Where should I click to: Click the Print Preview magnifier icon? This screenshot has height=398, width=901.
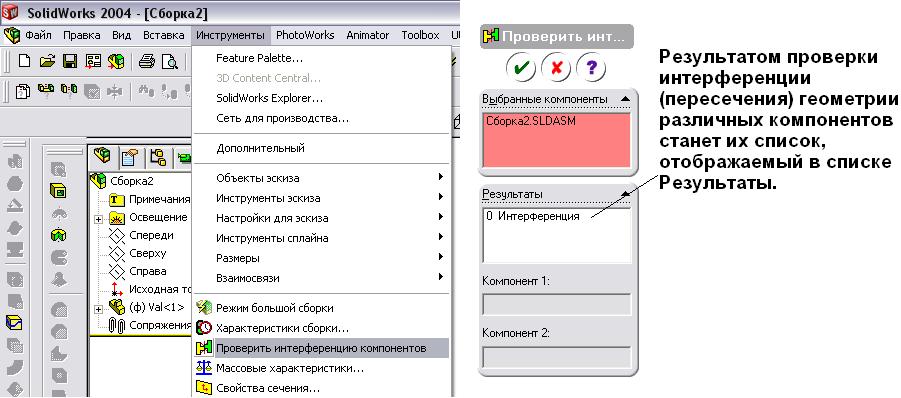[x=170, y=60]
